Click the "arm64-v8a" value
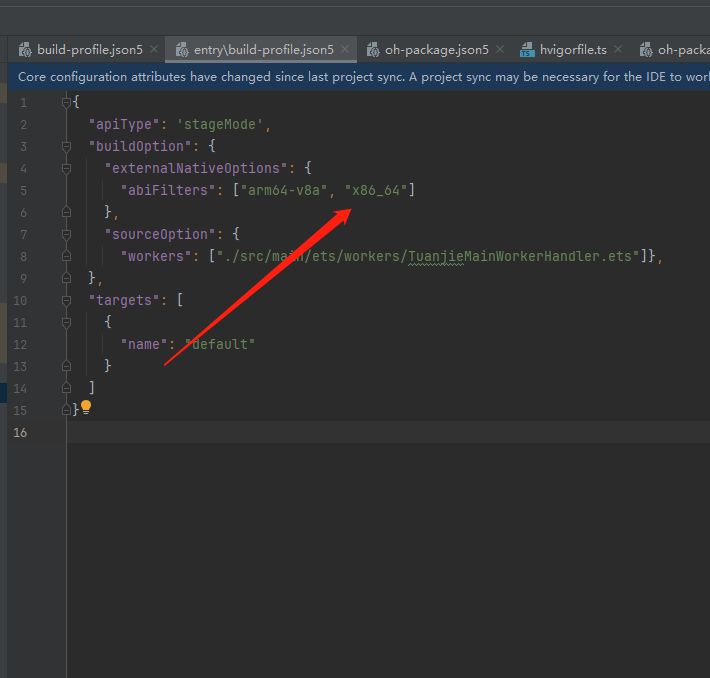Image resolution: width=710 pixels, height=678 pixels. coord(283,190)
